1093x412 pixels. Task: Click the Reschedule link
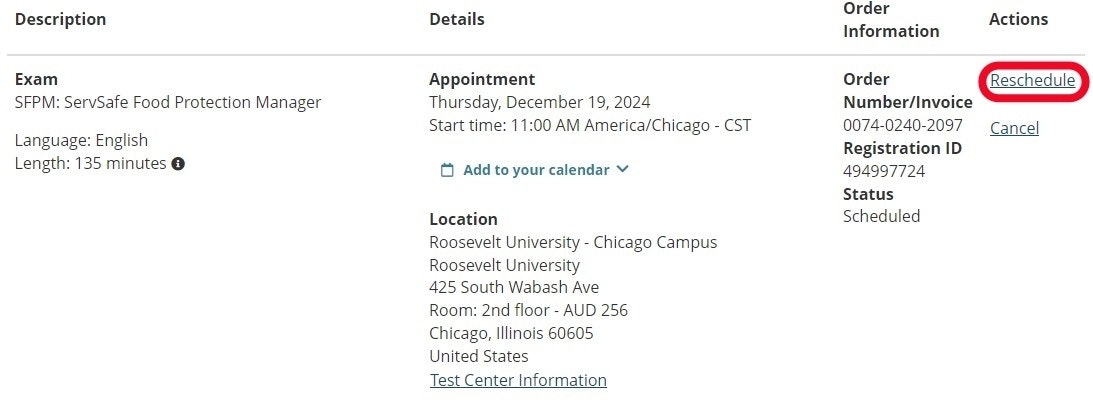point(1032,81)
